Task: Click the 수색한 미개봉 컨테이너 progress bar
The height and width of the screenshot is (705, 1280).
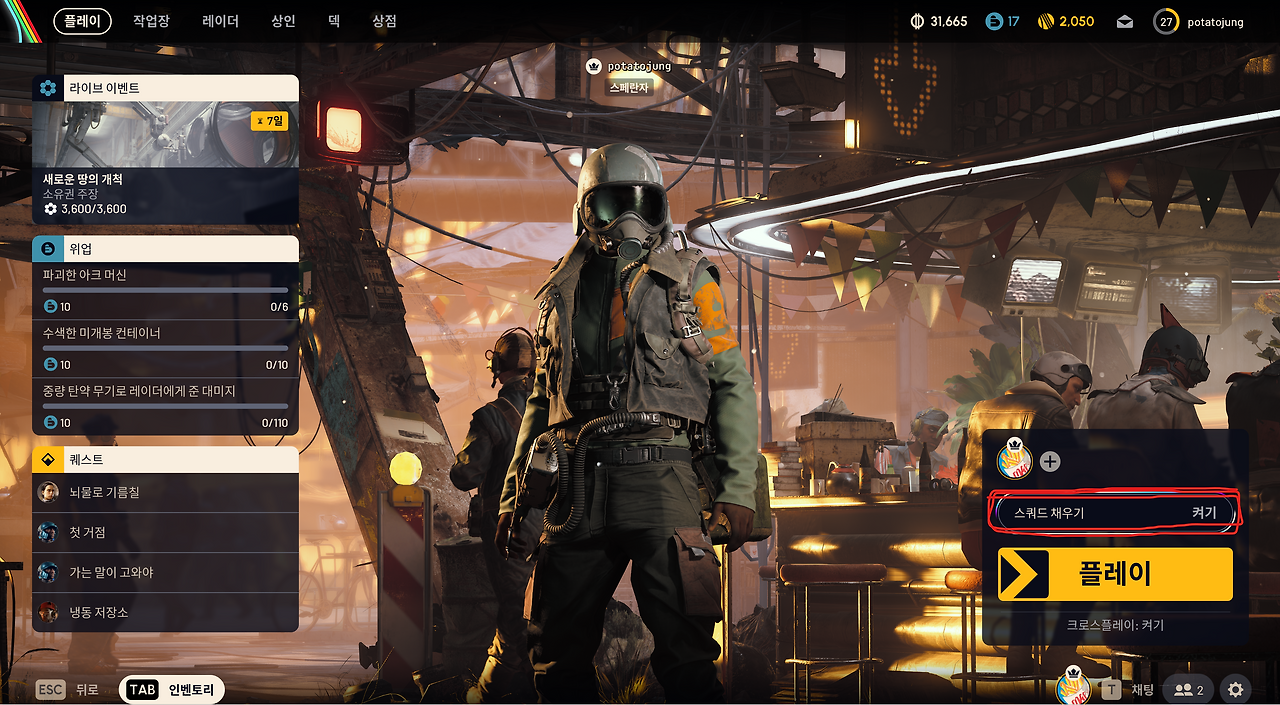Action: tap(166, 348)
